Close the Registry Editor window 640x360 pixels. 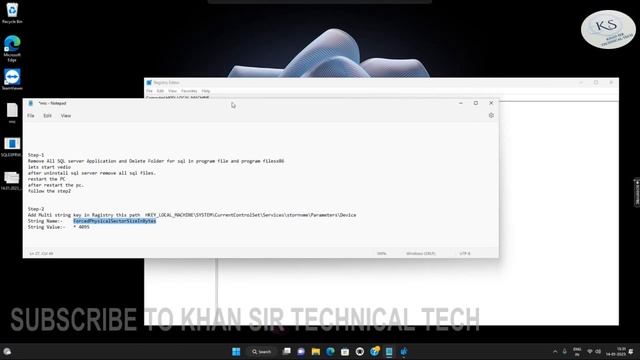pyautogui.click(x=611, y=82)
